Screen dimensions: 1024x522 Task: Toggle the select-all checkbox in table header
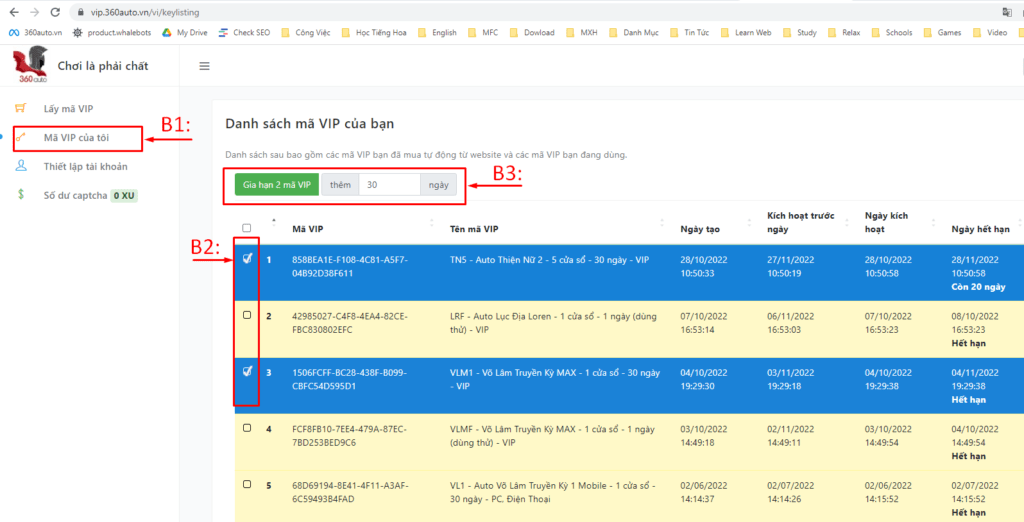tap(246, 228)
